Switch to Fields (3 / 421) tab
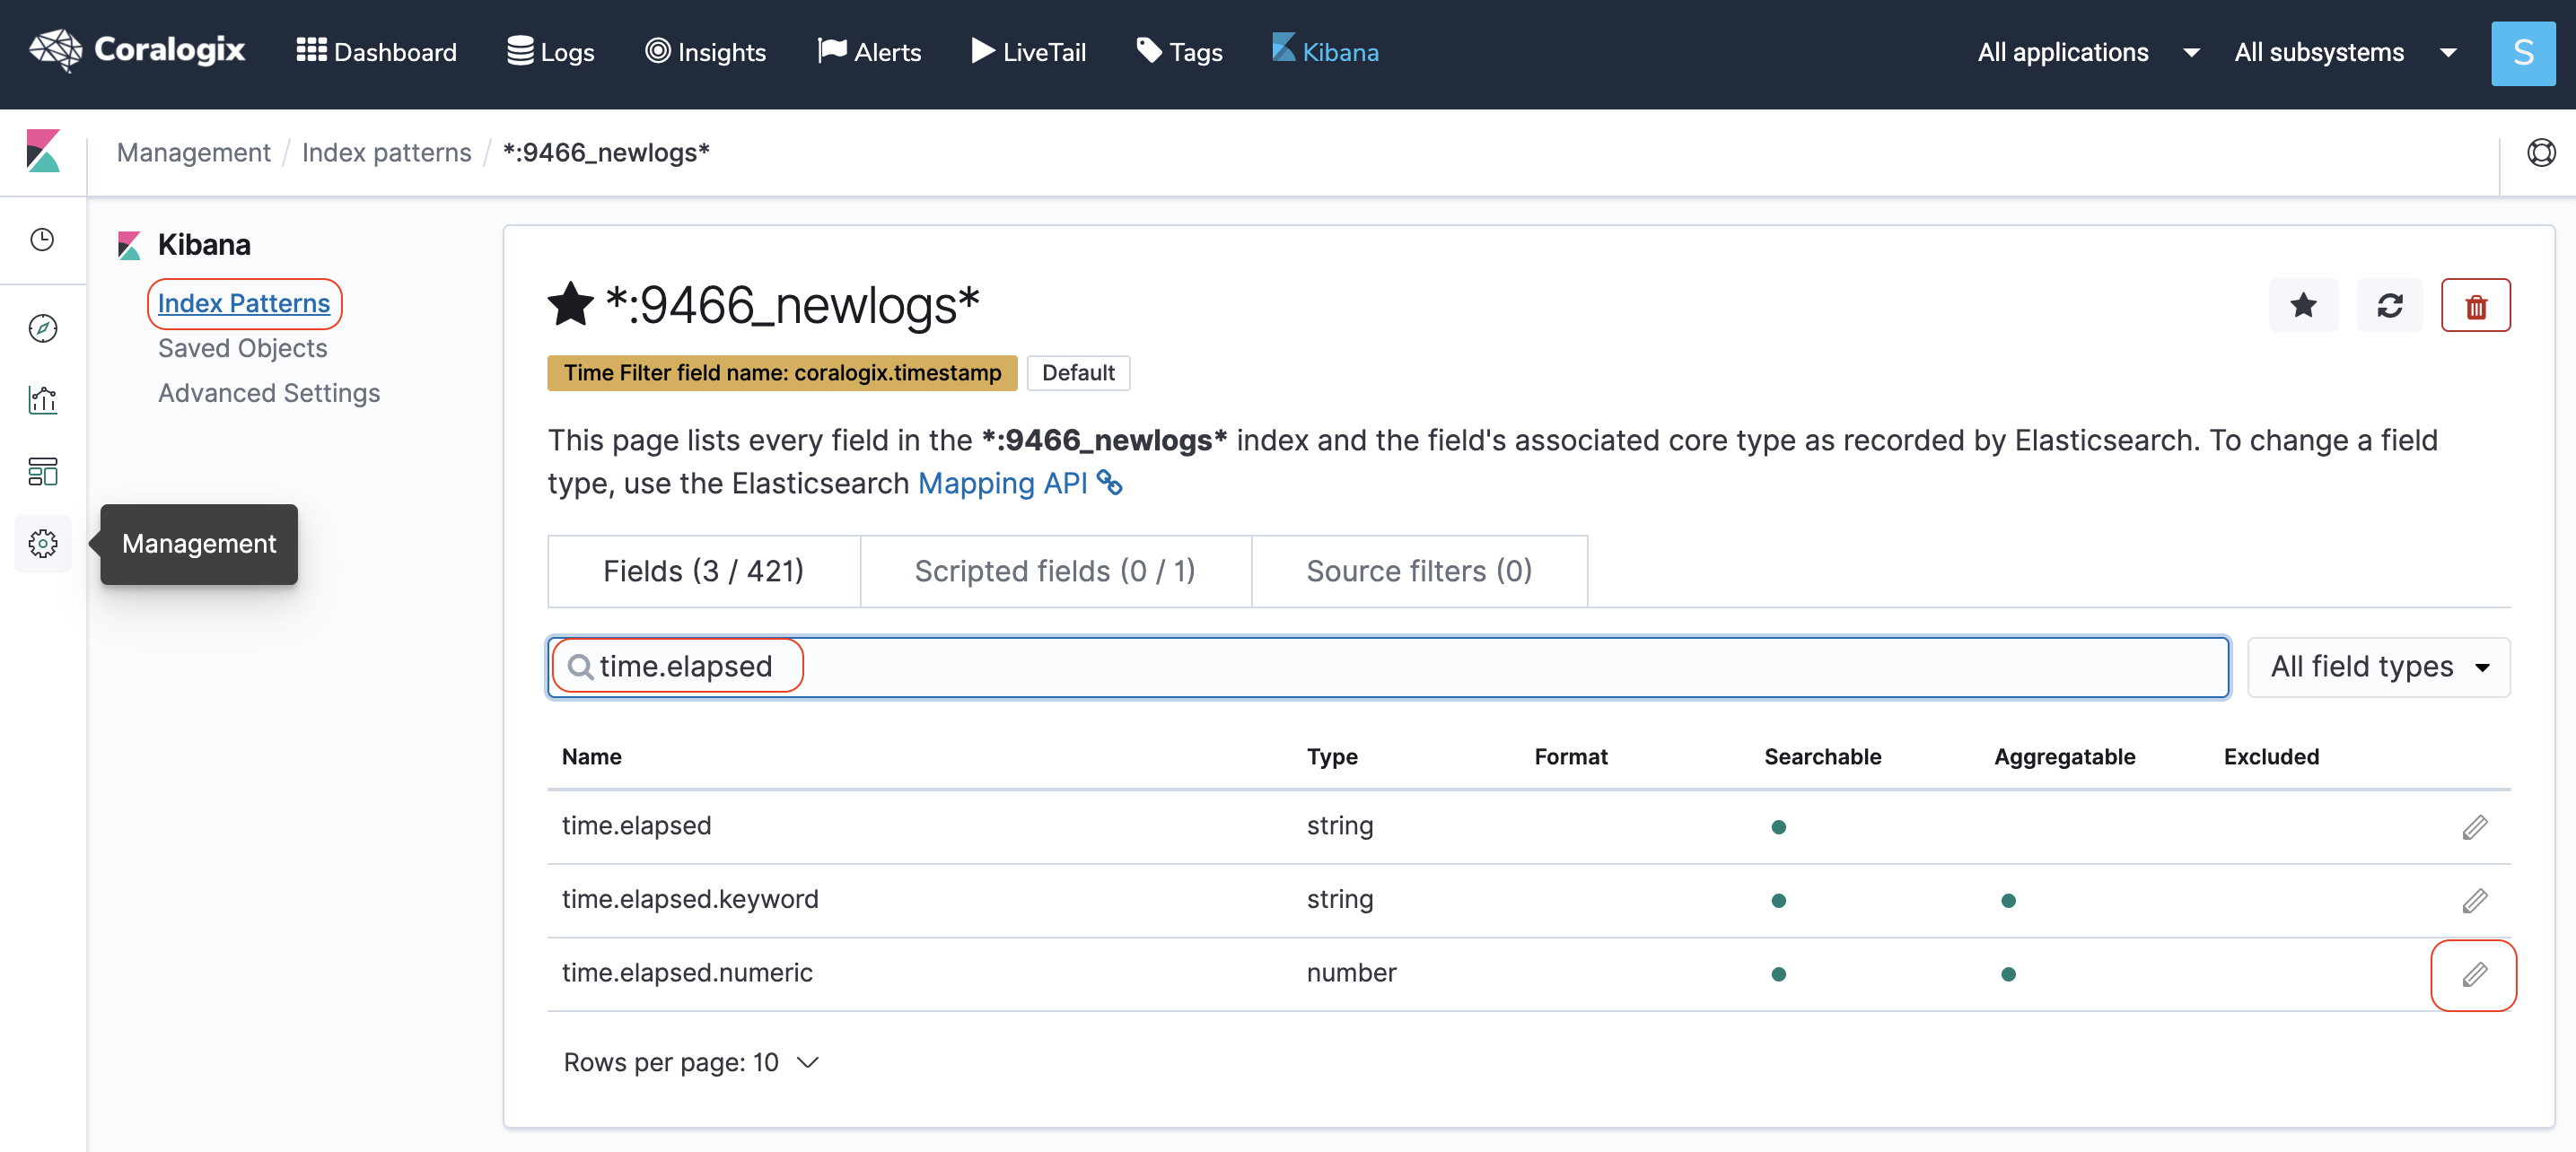2576x1152 pixels. coord(703,571)
